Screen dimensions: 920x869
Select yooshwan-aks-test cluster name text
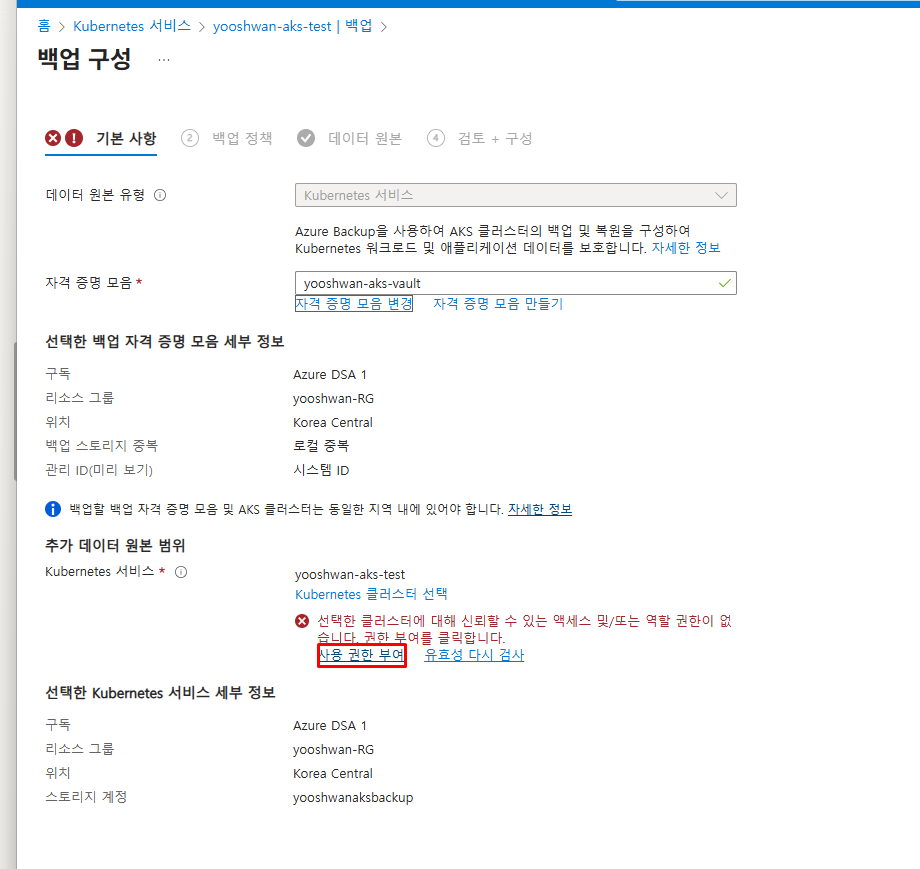coord(350,574)
